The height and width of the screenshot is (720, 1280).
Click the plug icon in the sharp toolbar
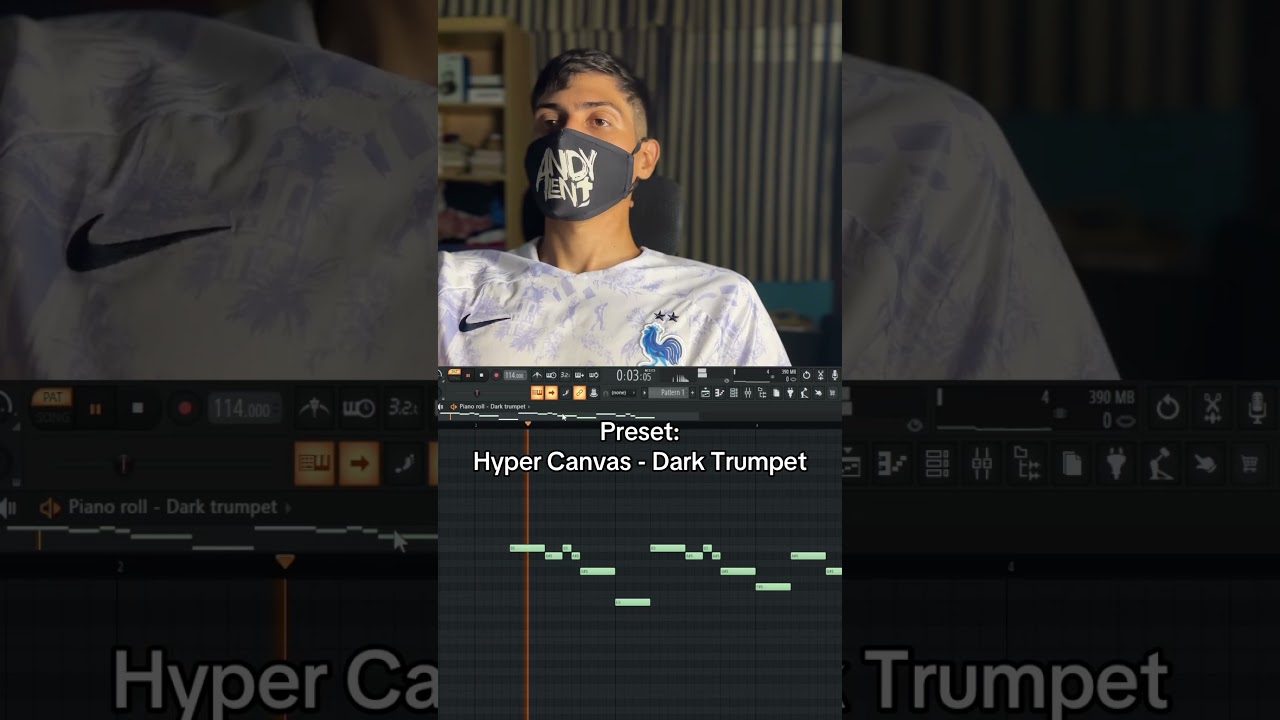pos(790,393)
